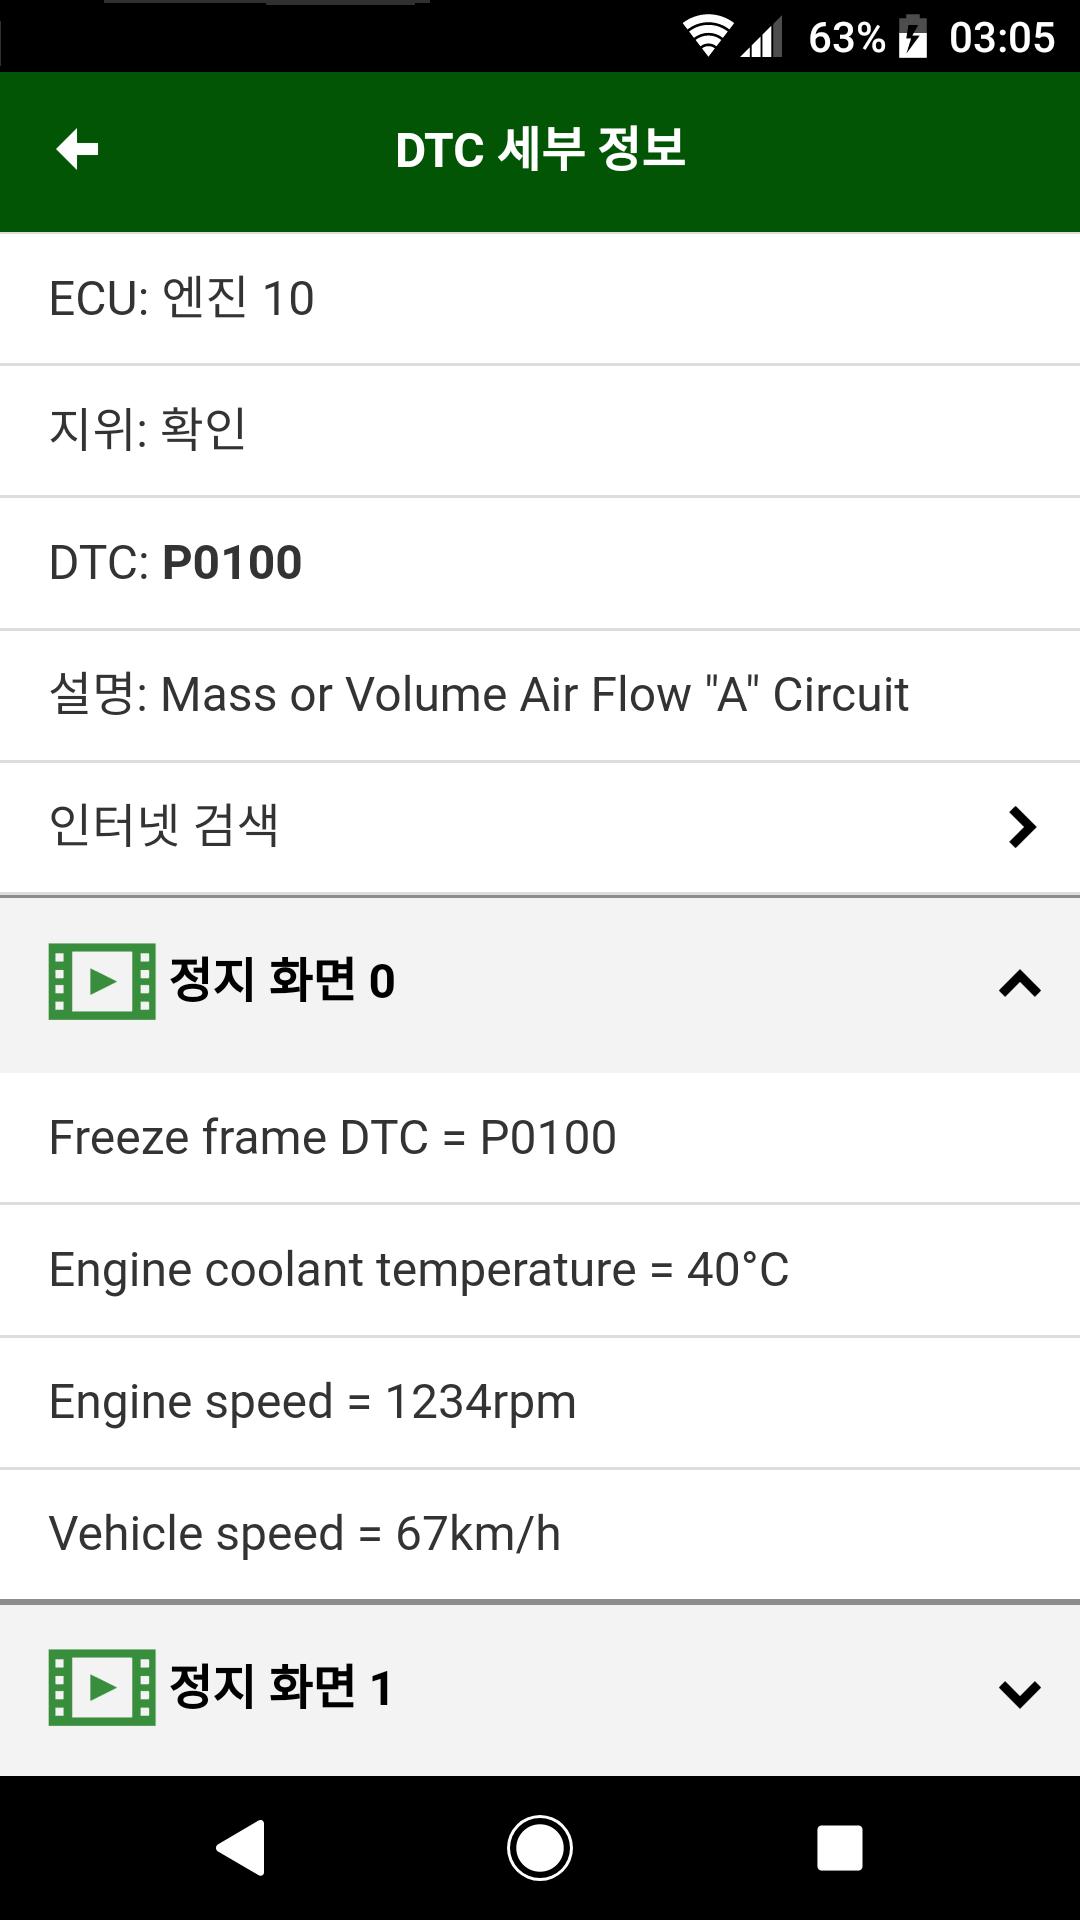
Task: Expand 정지 화면 1 with down chevron
Action: coord(1019,1692)
